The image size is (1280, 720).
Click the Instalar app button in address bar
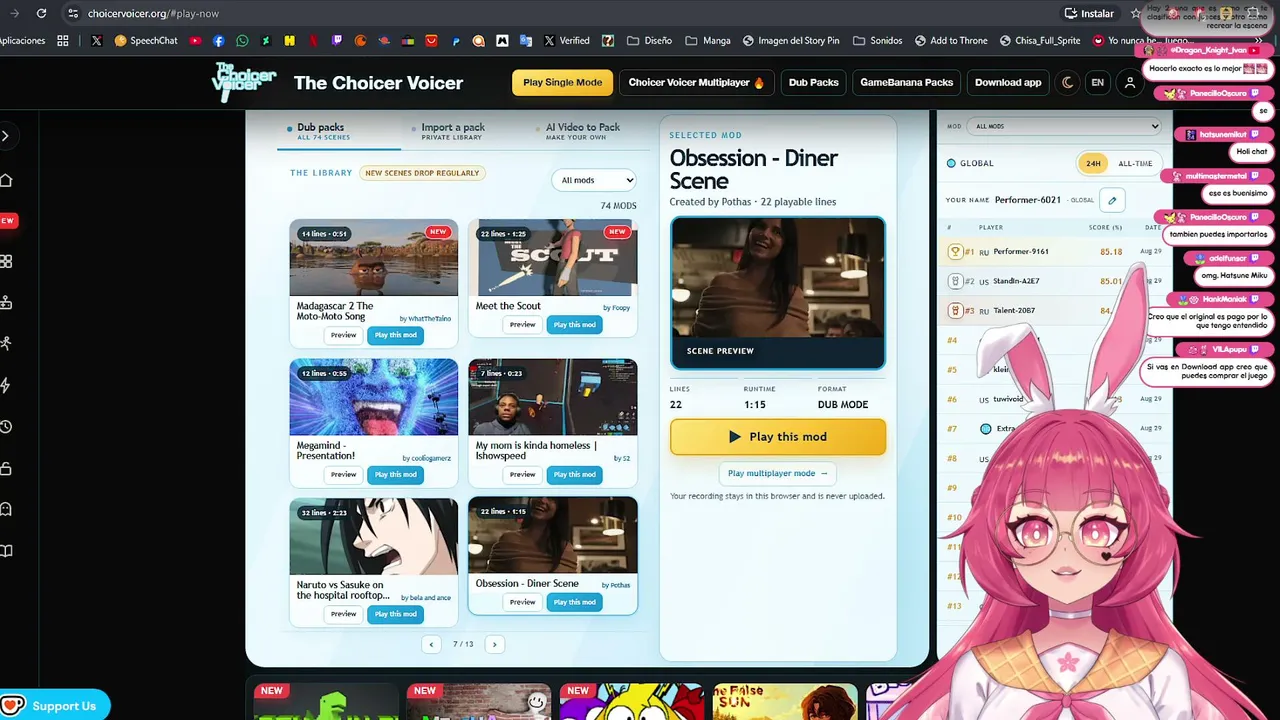tap(1089, 13)
